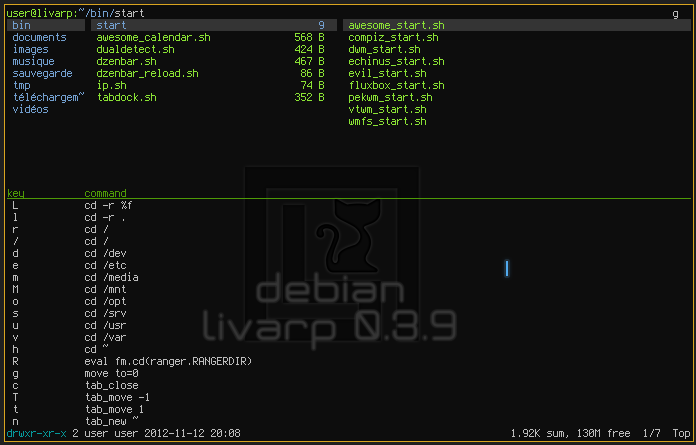Click pekwm_start.sh file
This screenshot has width=696, height=445.
(390, 97)
